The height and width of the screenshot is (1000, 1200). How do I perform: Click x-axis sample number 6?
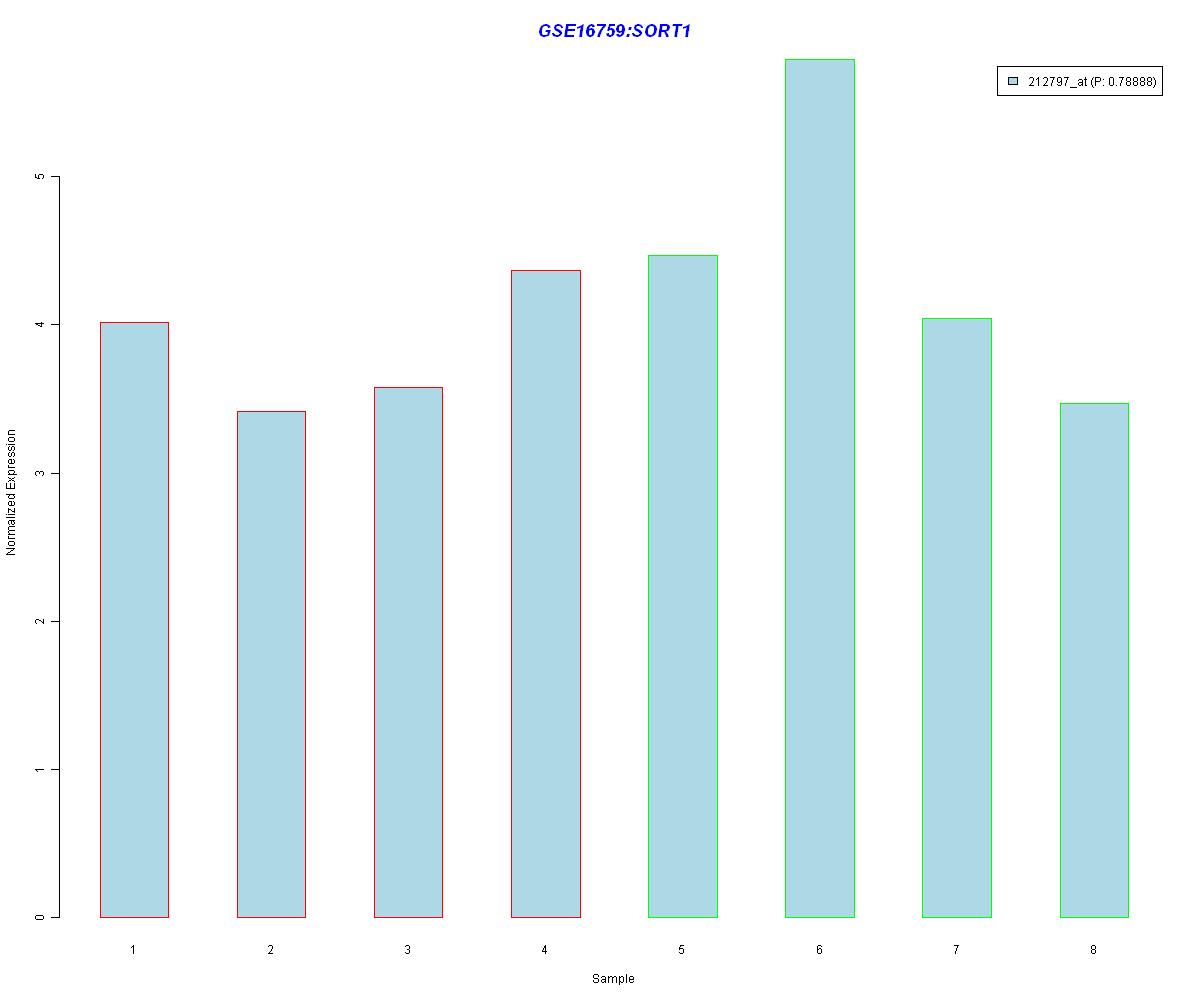(x=819, y=949)
